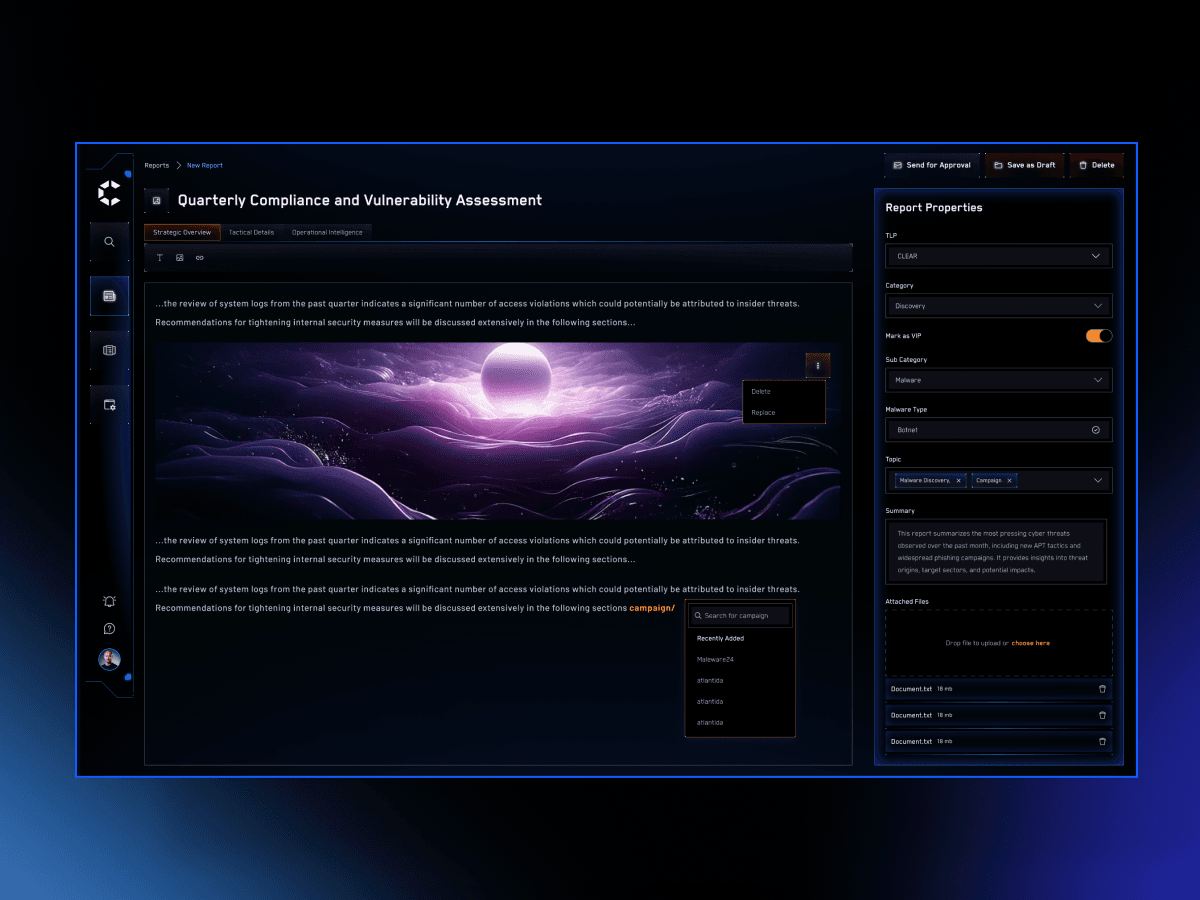Open the search icon in the sidebar
The image size is (1200, 900).
click(x=109, y=241)
